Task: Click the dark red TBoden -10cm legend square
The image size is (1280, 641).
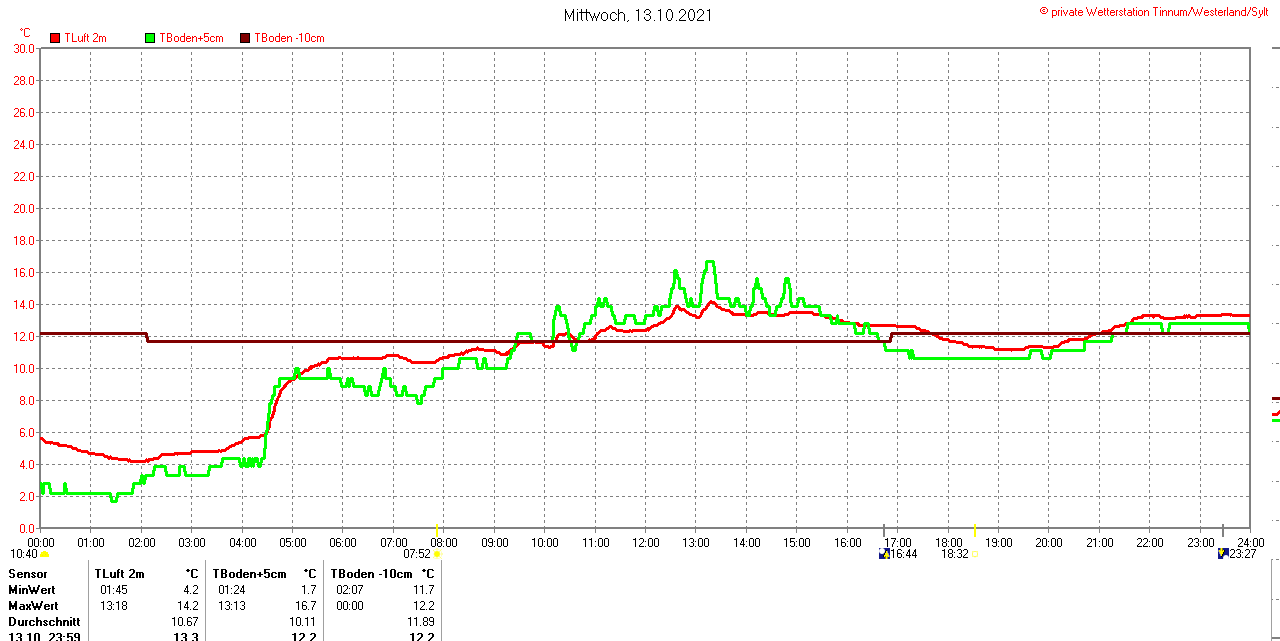Action: tap(245, 38)
